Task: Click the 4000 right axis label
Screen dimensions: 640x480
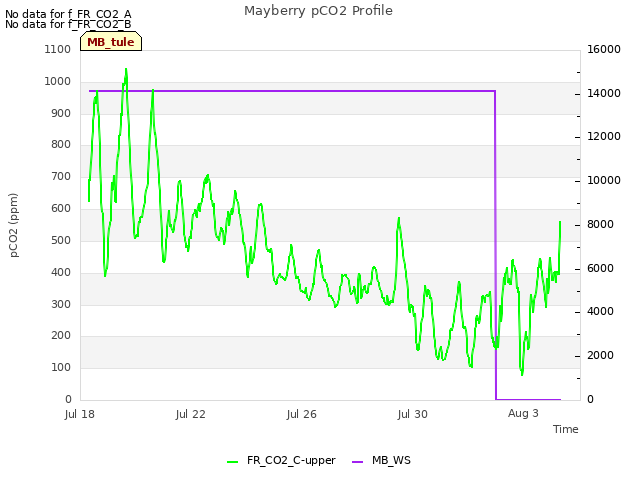Action: (x=600, y=311)
